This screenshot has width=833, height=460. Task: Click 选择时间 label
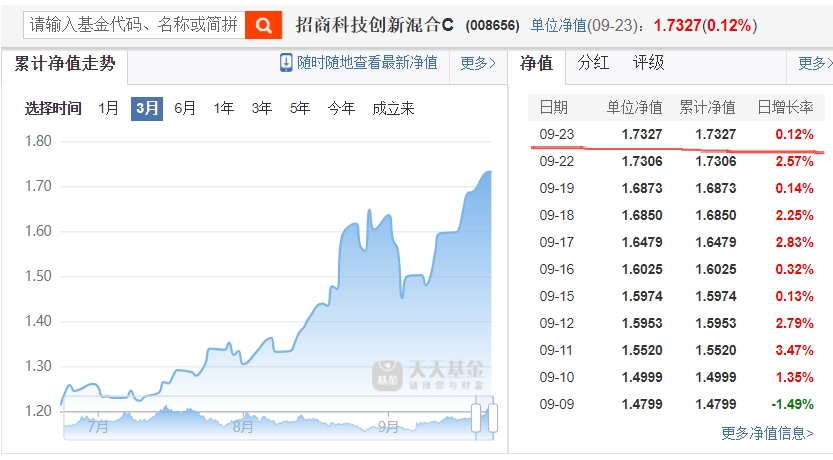tap(53, 108)
